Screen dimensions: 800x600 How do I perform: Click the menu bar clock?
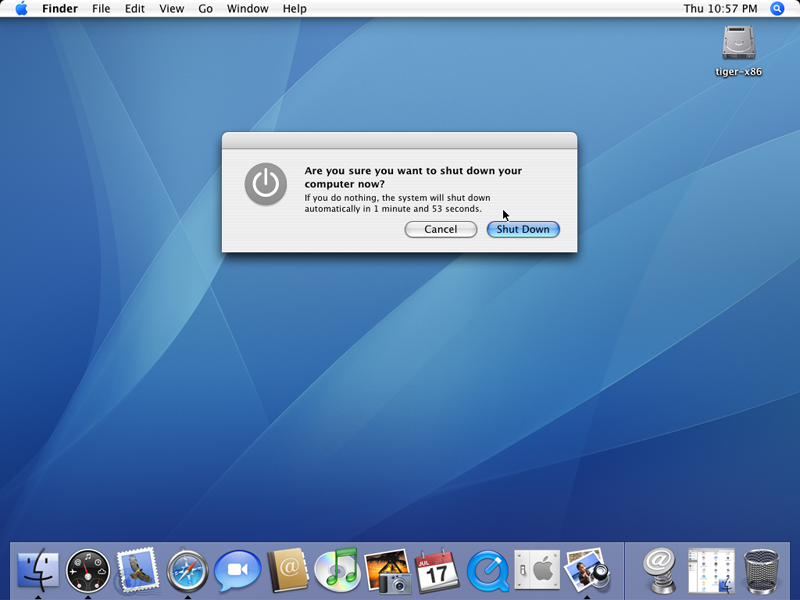tap(720, 9)
